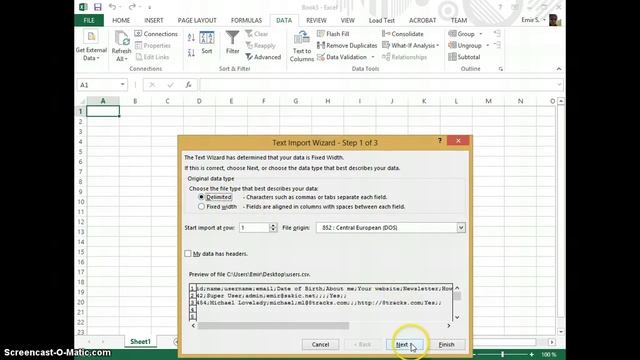Image resolution: width=640 pixels, height=360 pixels.
Task: Click Group in Outline section
Action: coord(462,34)
